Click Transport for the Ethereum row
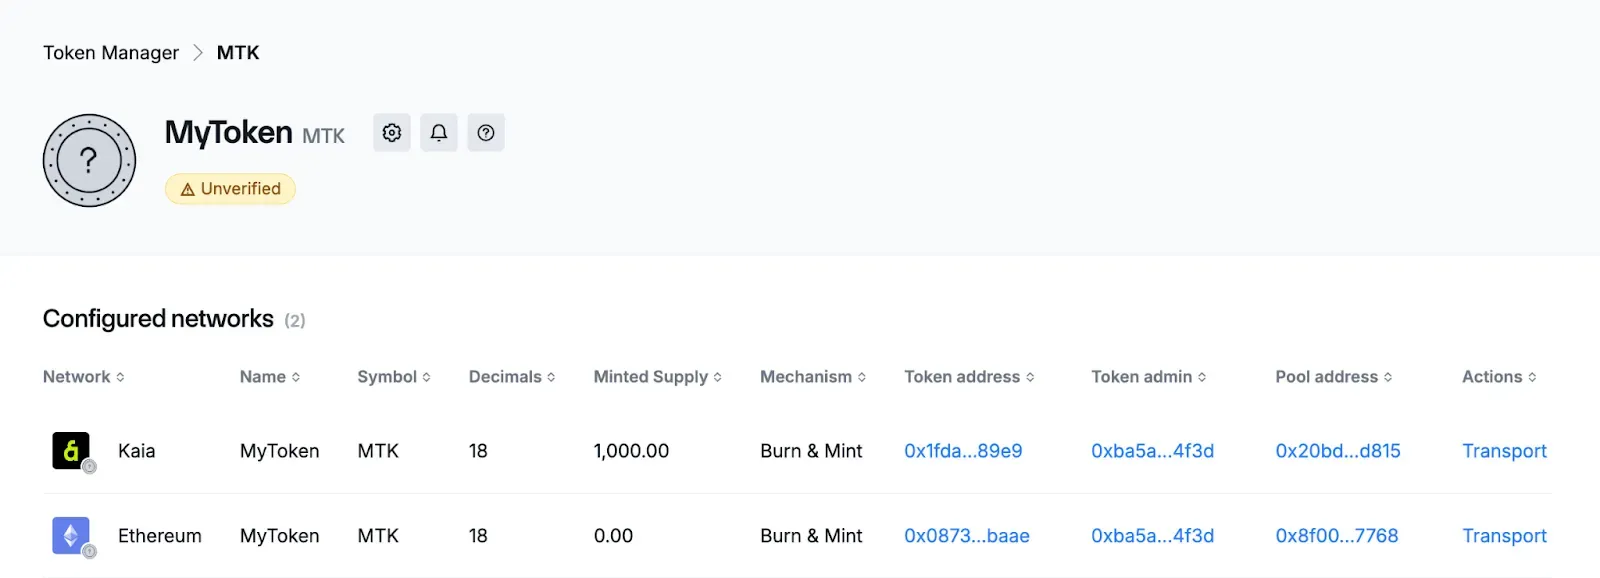Image resolution: width=1600 pixels, height=578 pixels. 1504,536
